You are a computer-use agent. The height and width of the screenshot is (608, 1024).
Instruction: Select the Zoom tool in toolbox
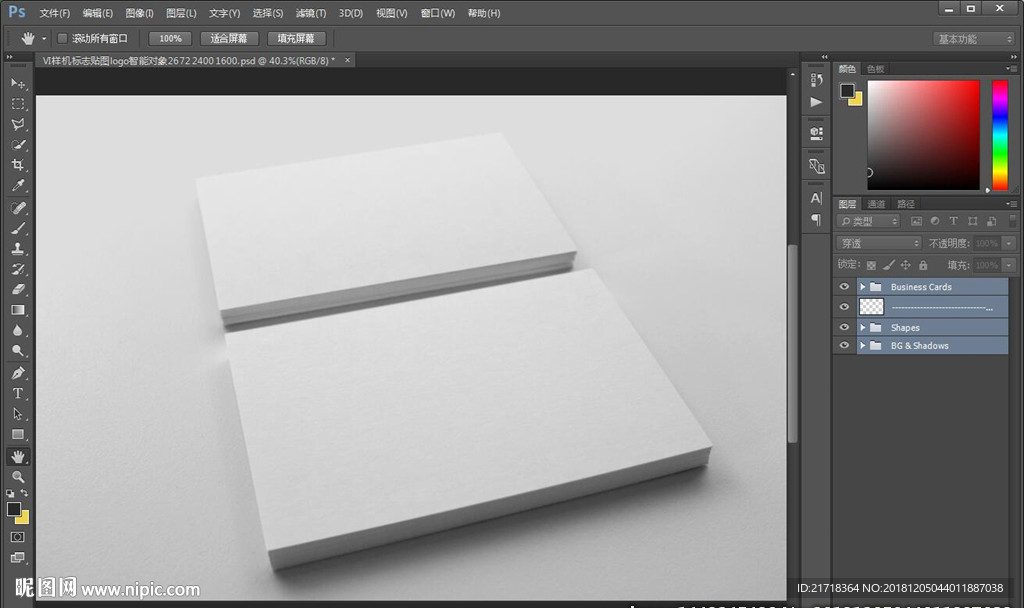point(18,477)
